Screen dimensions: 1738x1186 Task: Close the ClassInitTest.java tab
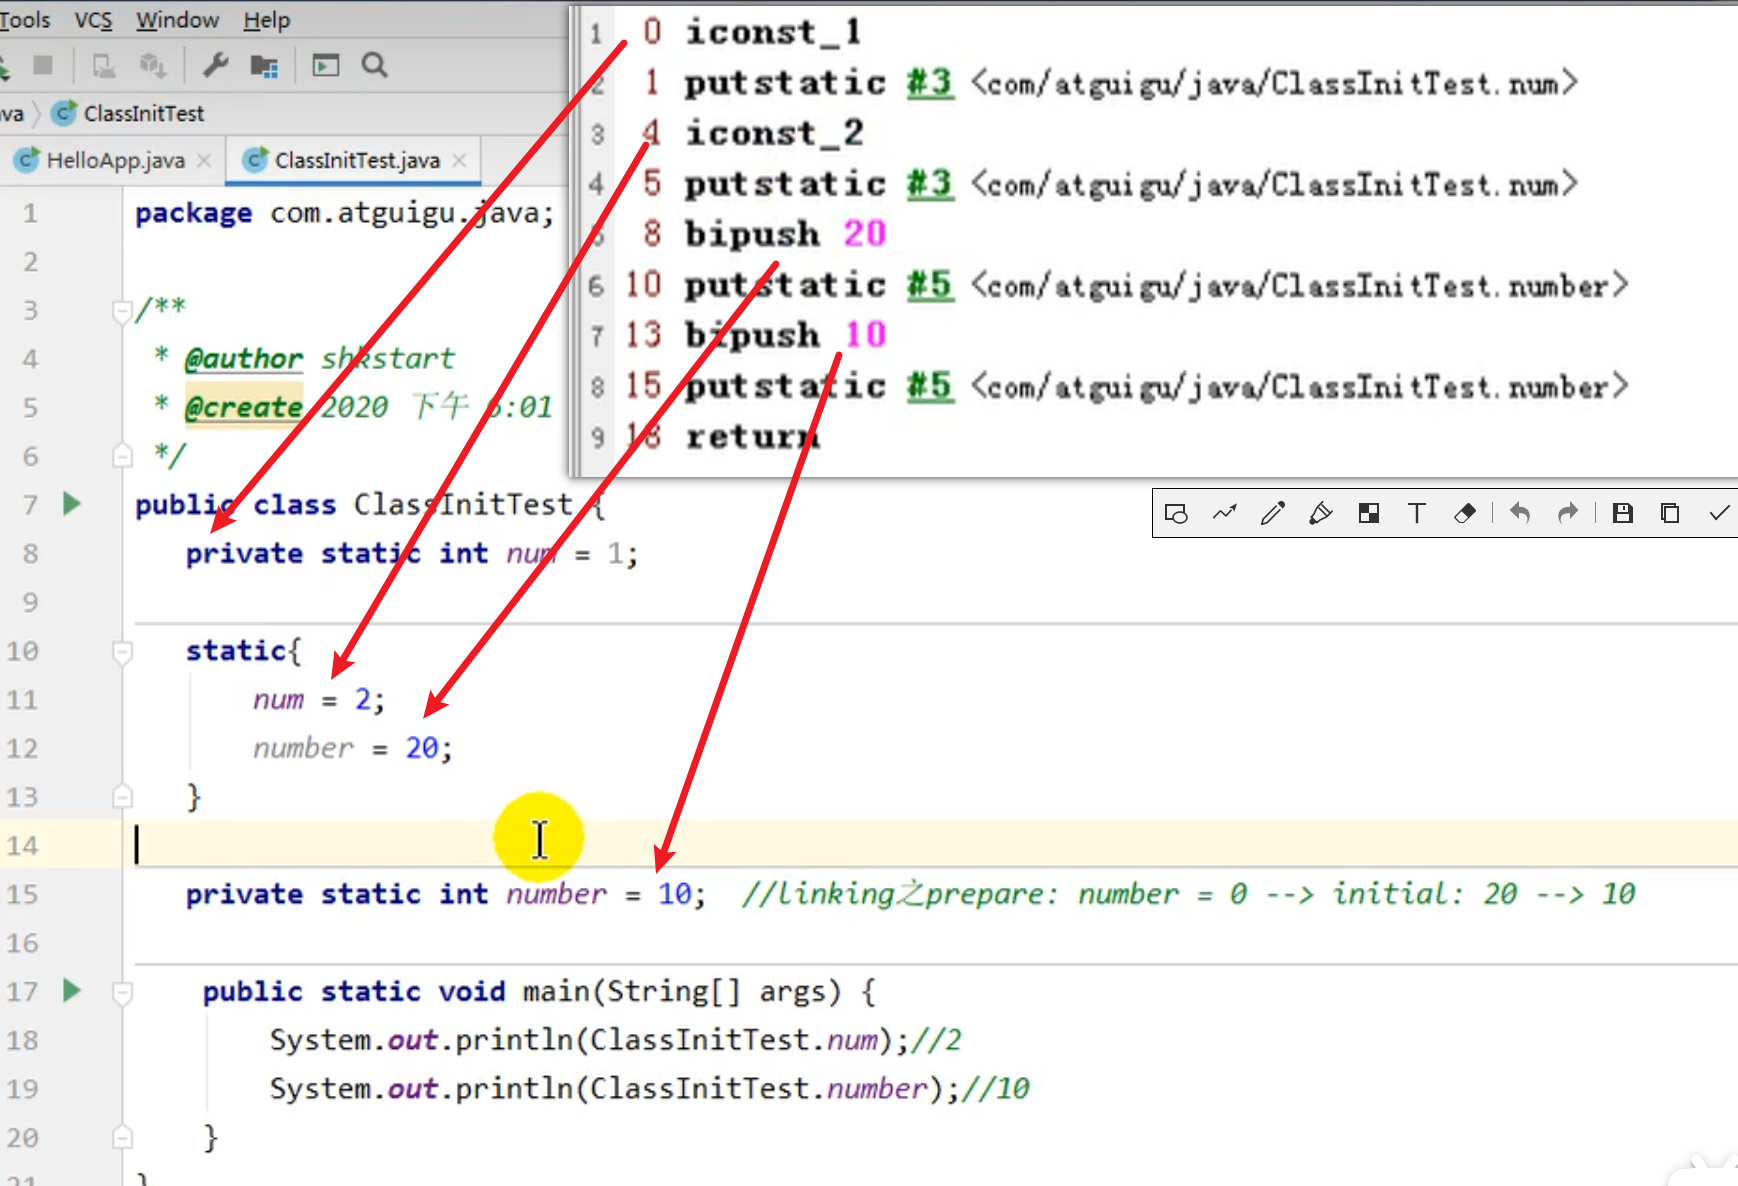pos(459,160)
